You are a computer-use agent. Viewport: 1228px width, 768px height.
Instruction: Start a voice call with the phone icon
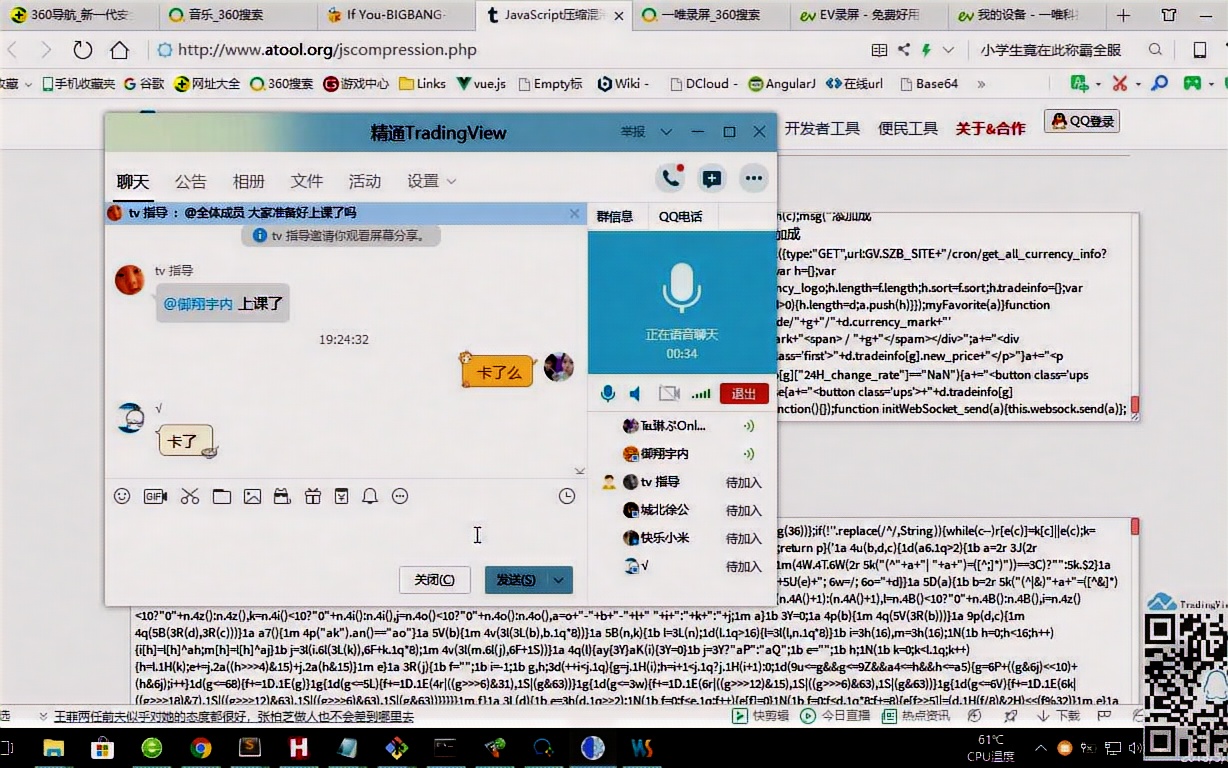tap(670, 177)
